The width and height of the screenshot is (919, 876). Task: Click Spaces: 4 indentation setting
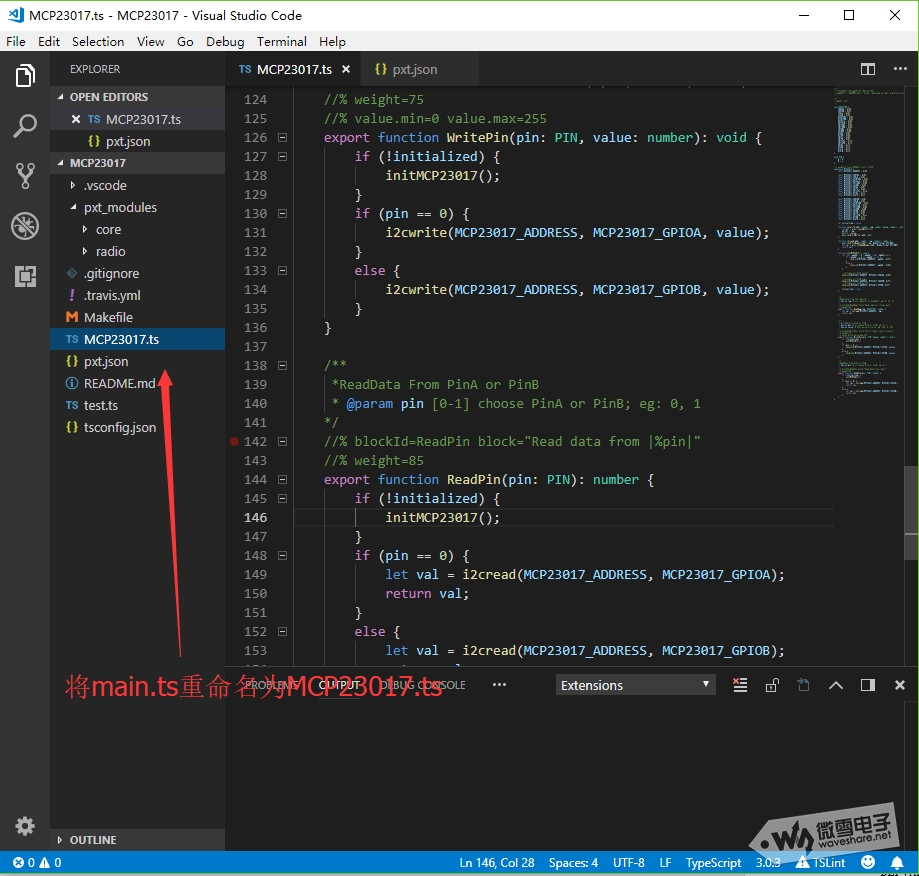pyautogui.click(x=573, y=862)
